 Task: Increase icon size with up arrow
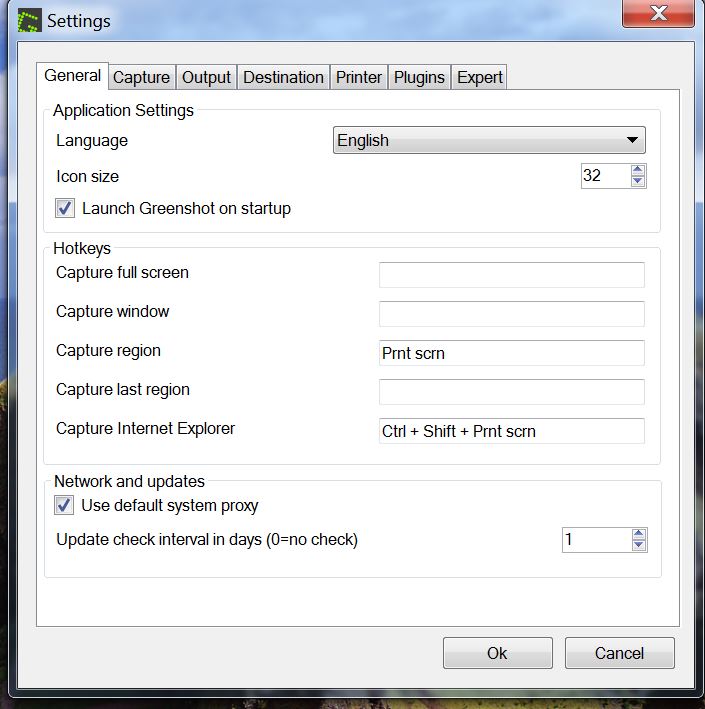(x=638, y=170)
